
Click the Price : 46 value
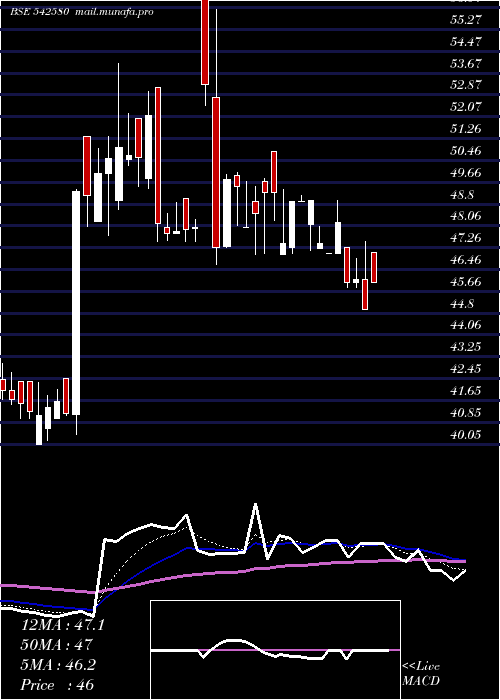coord(58,684)
